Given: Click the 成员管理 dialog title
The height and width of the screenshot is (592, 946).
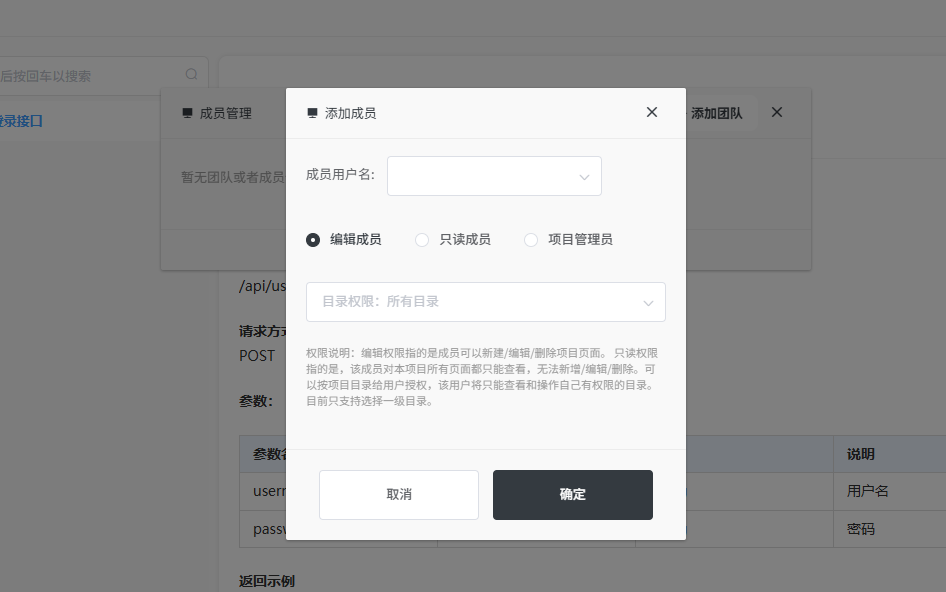Looking at the screenshot, I should click(226, 113).
